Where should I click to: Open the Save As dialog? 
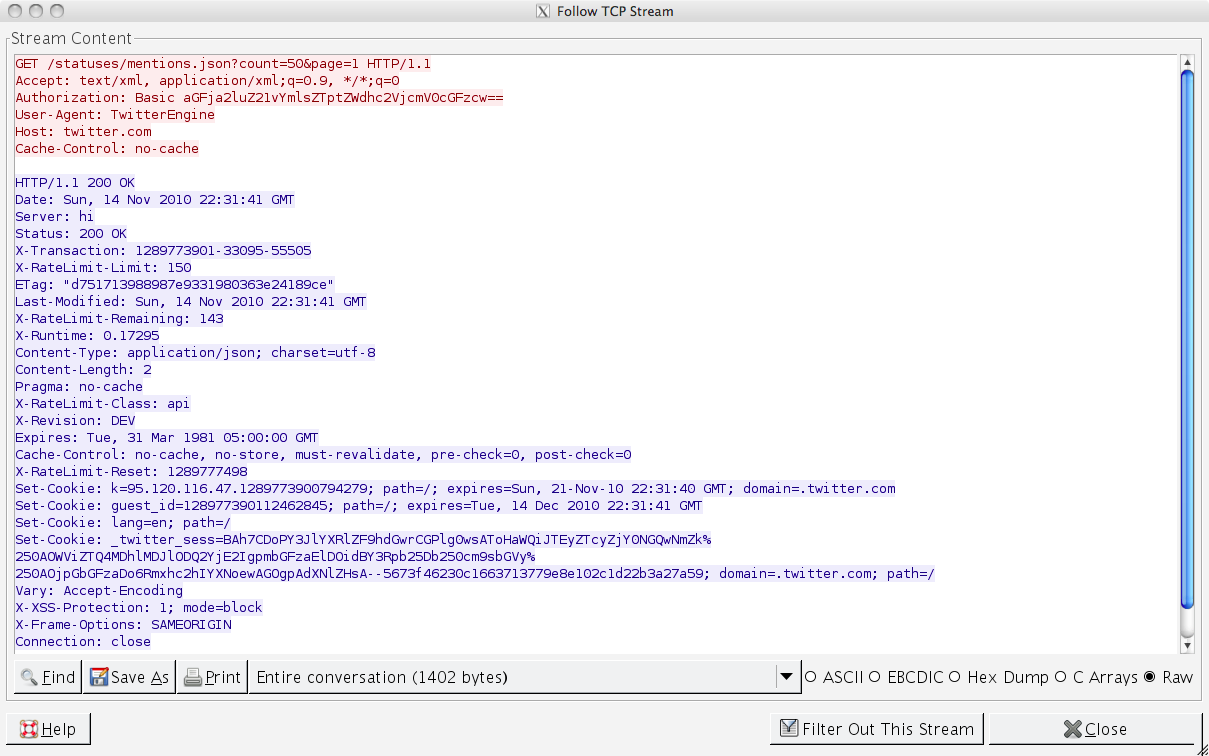click(x=129, y=677)
